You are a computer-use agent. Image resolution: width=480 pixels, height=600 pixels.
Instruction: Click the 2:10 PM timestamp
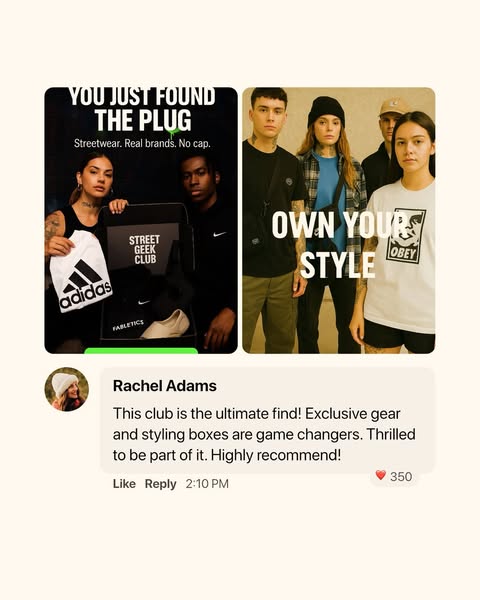[x=207, y=484]
